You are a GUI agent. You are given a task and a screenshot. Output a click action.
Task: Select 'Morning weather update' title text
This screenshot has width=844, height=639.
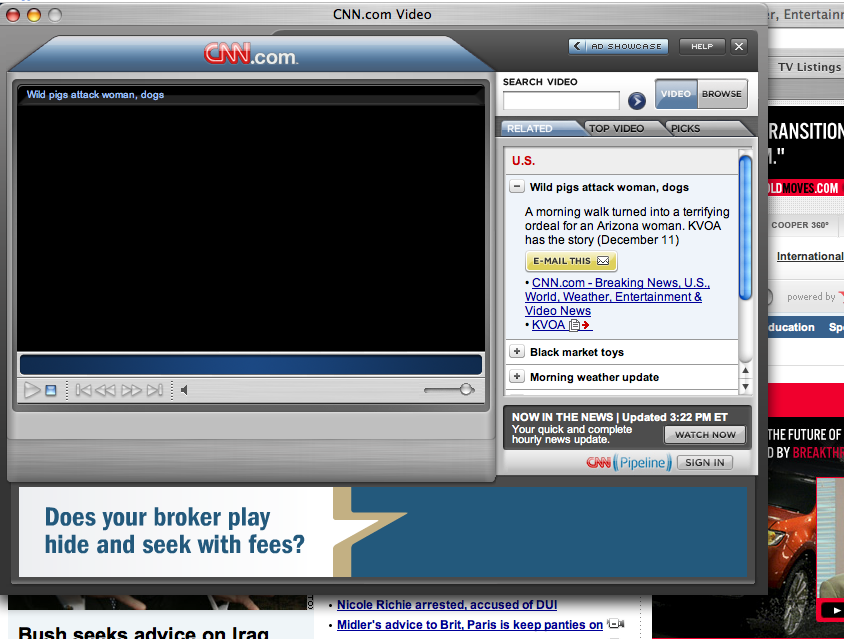tap(594, 377)
